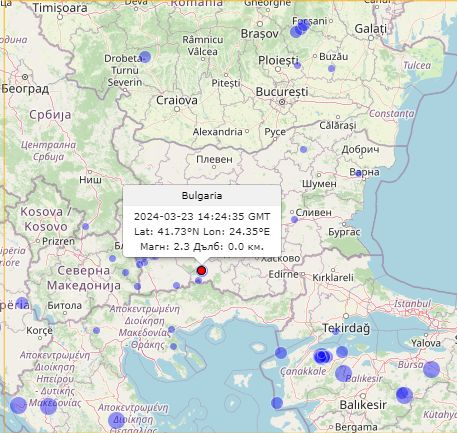
Task: Select the Битола city label
Action: click(64, 305)
